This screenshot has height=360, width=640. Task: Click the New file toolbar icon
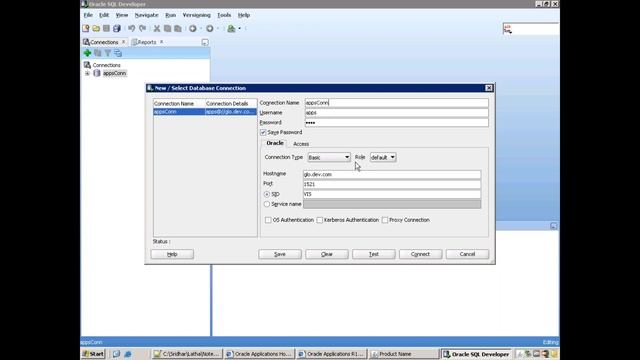pyautogui.click(x=86, y=29)
